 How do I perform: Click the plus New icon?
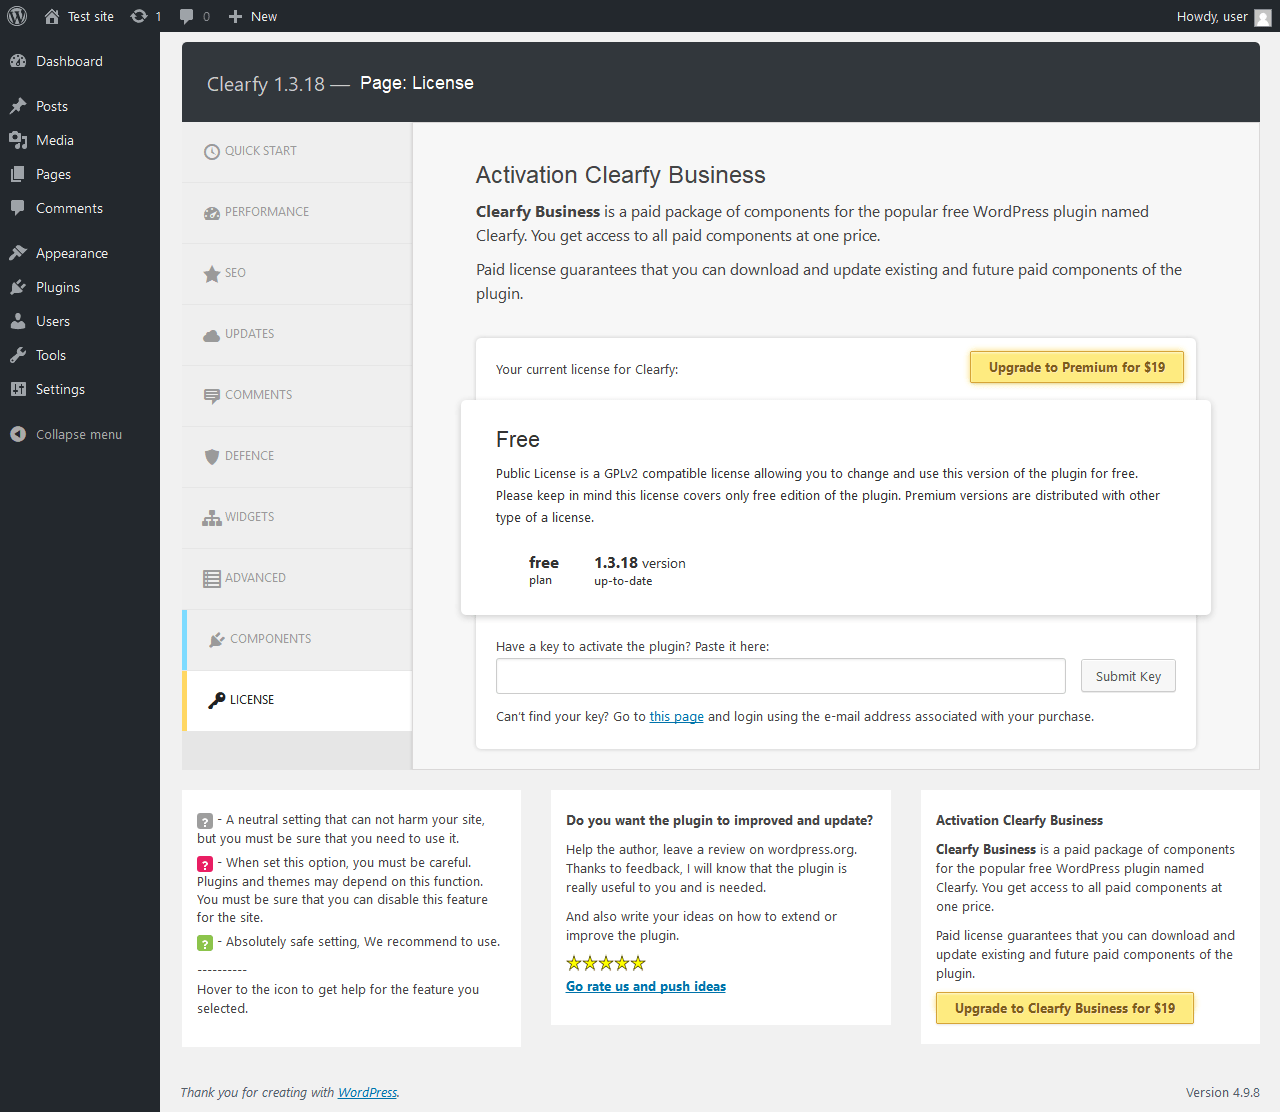click(x=235, y=17)
